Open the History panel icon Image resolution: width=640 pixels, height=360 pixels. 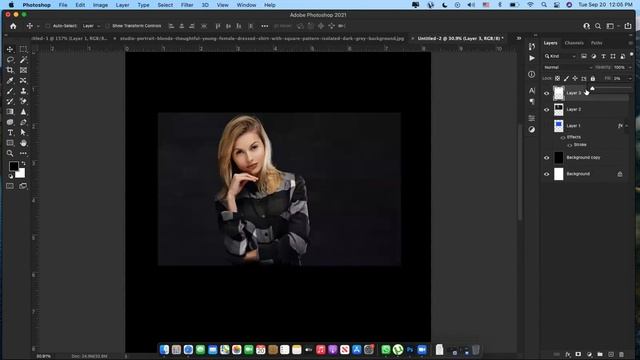(x=531, y=47)
